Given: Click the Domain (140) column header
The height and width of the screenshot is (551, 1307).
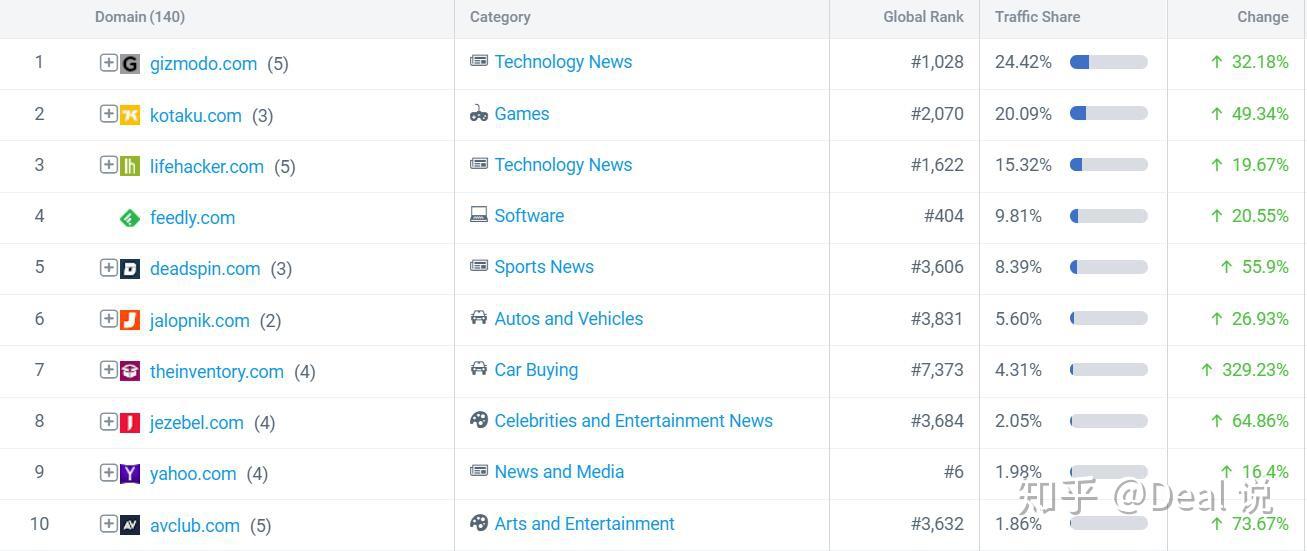Looking at the screenshot, I should (140, 17).
